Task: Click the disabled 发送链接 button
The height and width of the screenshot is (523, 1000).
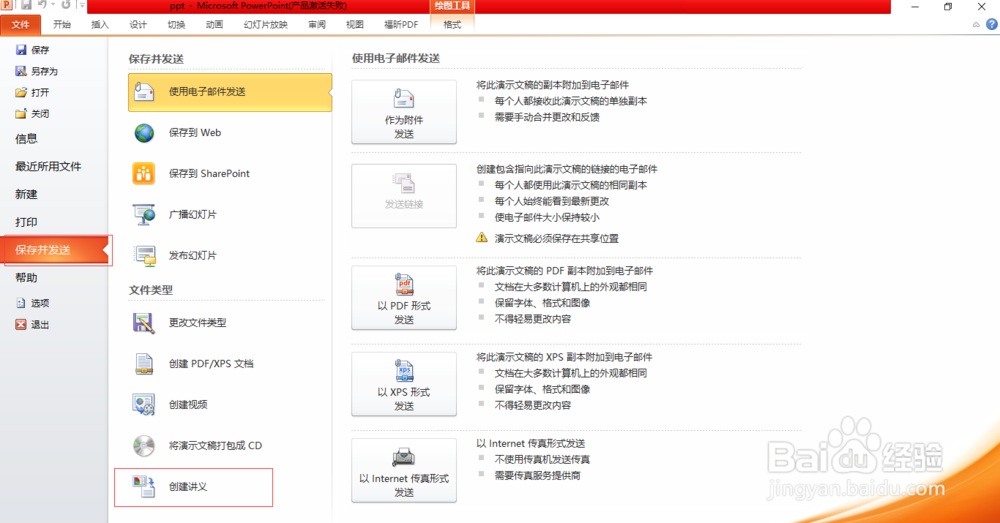Action: pyautogui.click(x=404, y=196)
